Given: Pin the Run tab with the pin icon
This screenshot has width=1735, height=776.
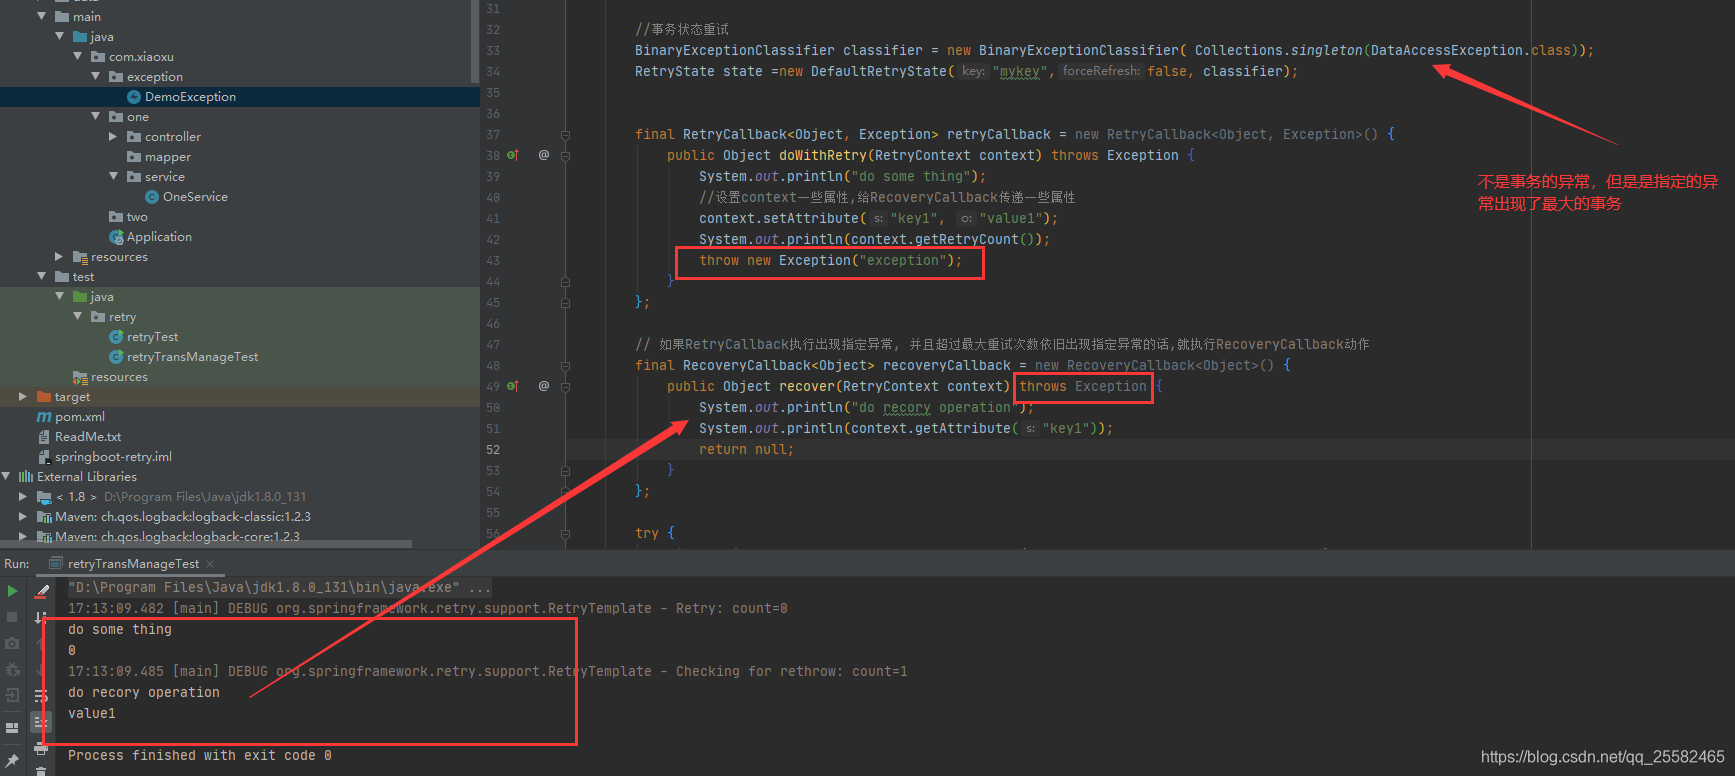Looking at the screenshot, I should pyautogui.click(x=12, y=761).
